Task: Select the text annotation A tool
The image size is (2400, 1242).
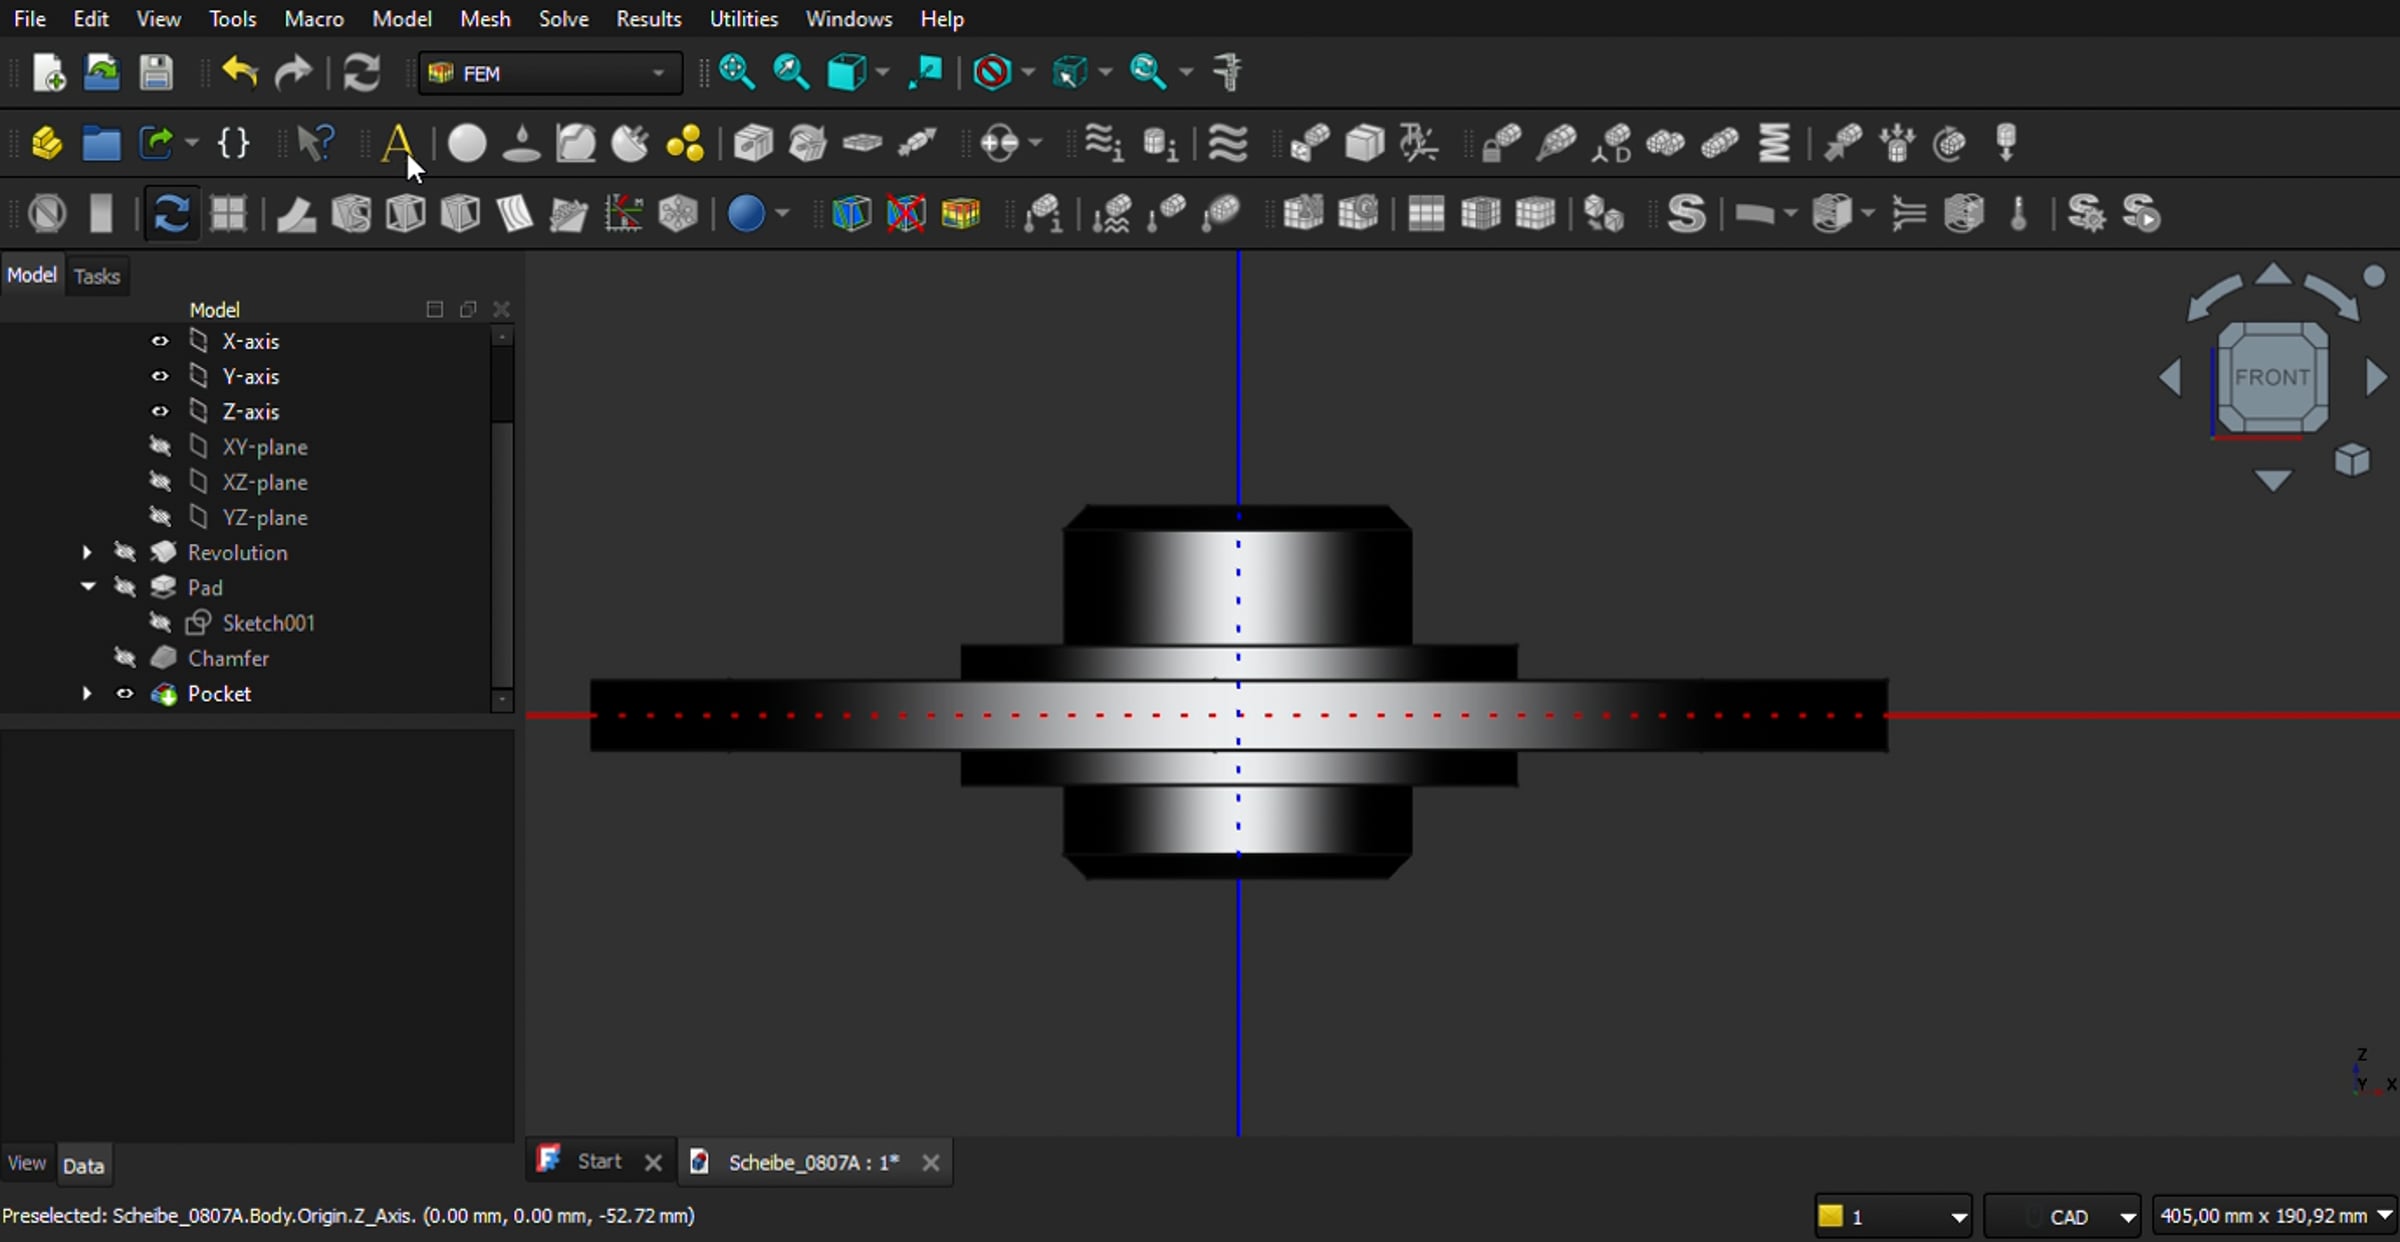Action: click(398, 143)
